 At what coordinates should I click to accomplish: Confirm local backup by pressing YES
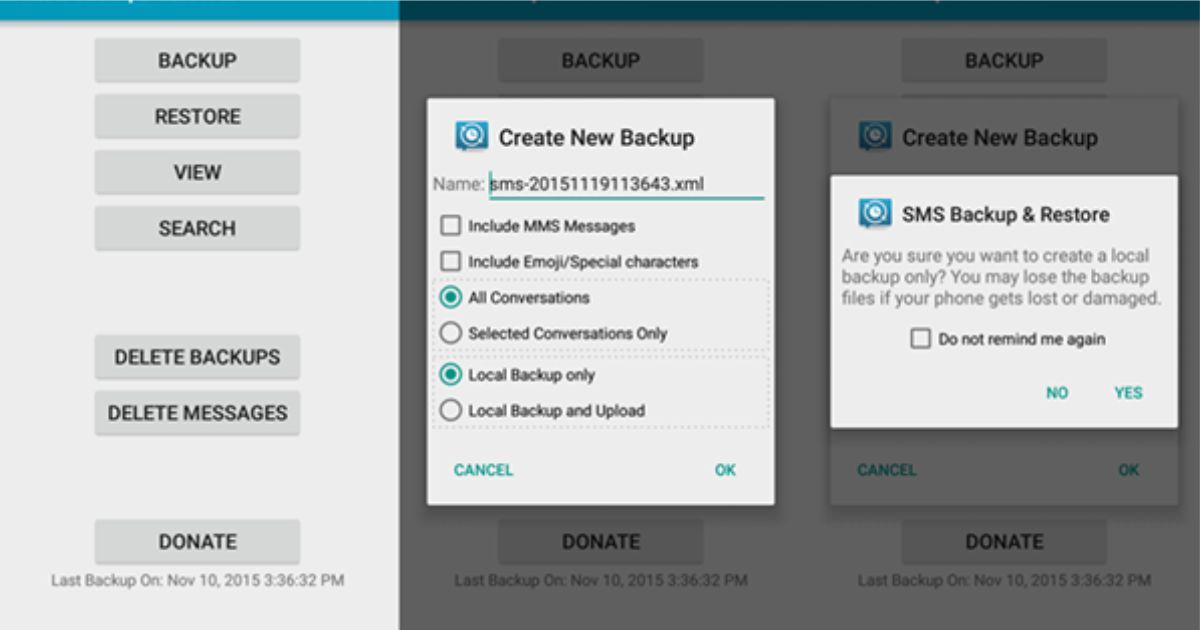[1127, 393]
